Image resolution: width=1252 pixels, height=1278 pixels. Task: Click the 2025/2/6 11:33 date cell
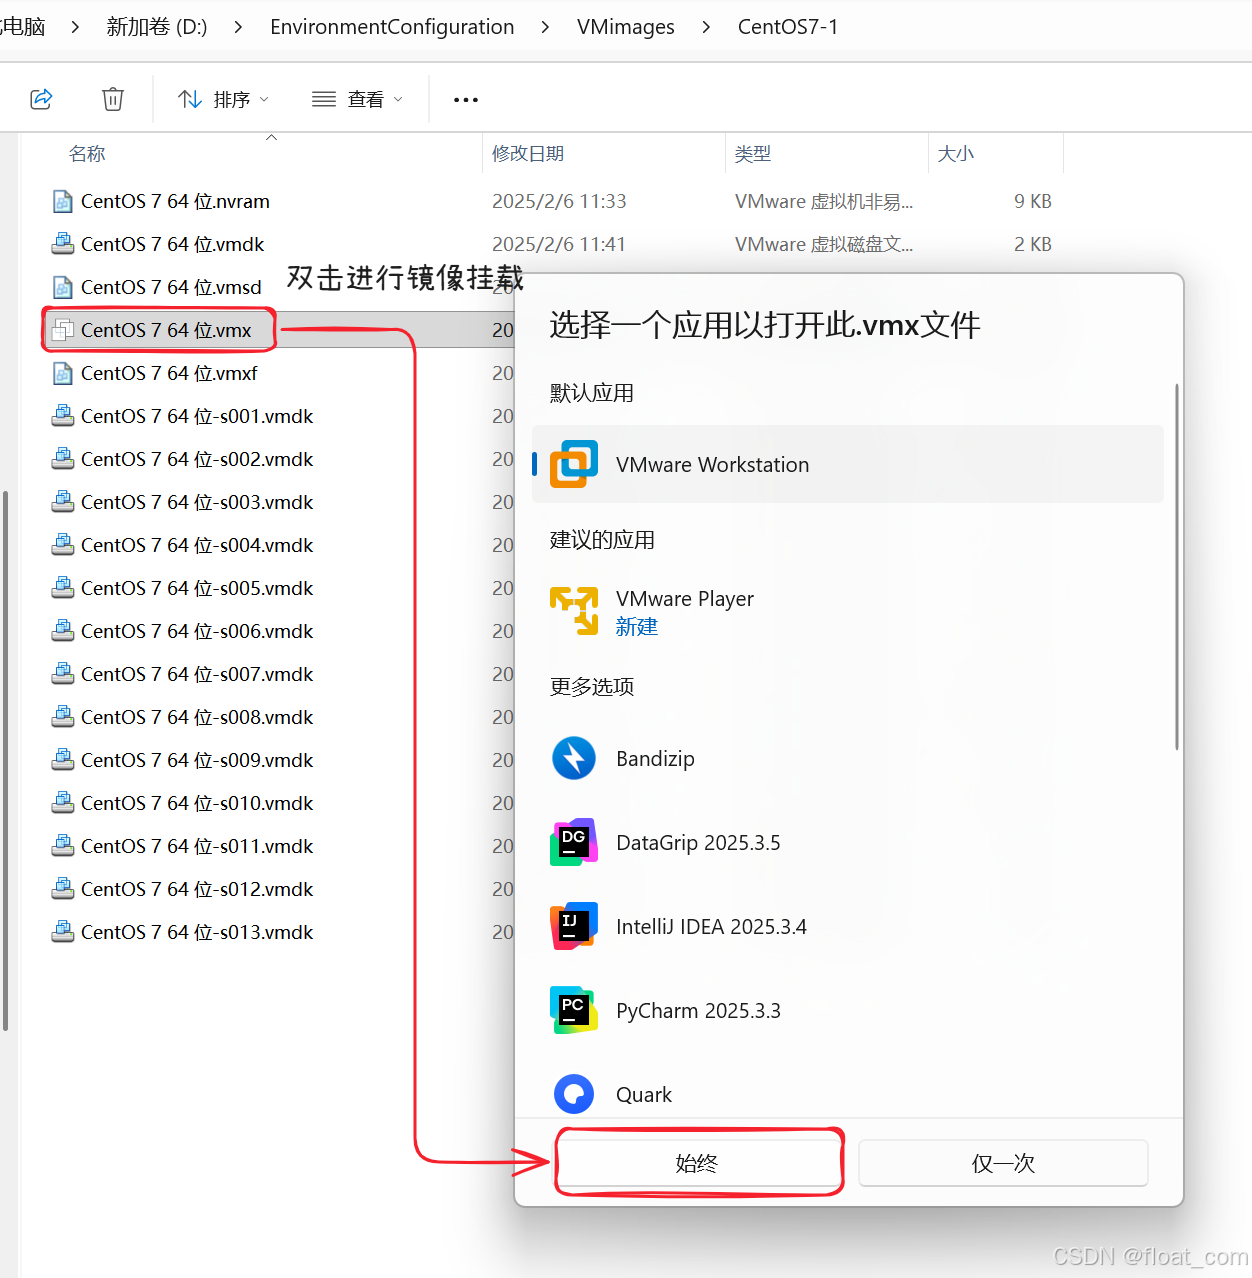pos(559,201)
